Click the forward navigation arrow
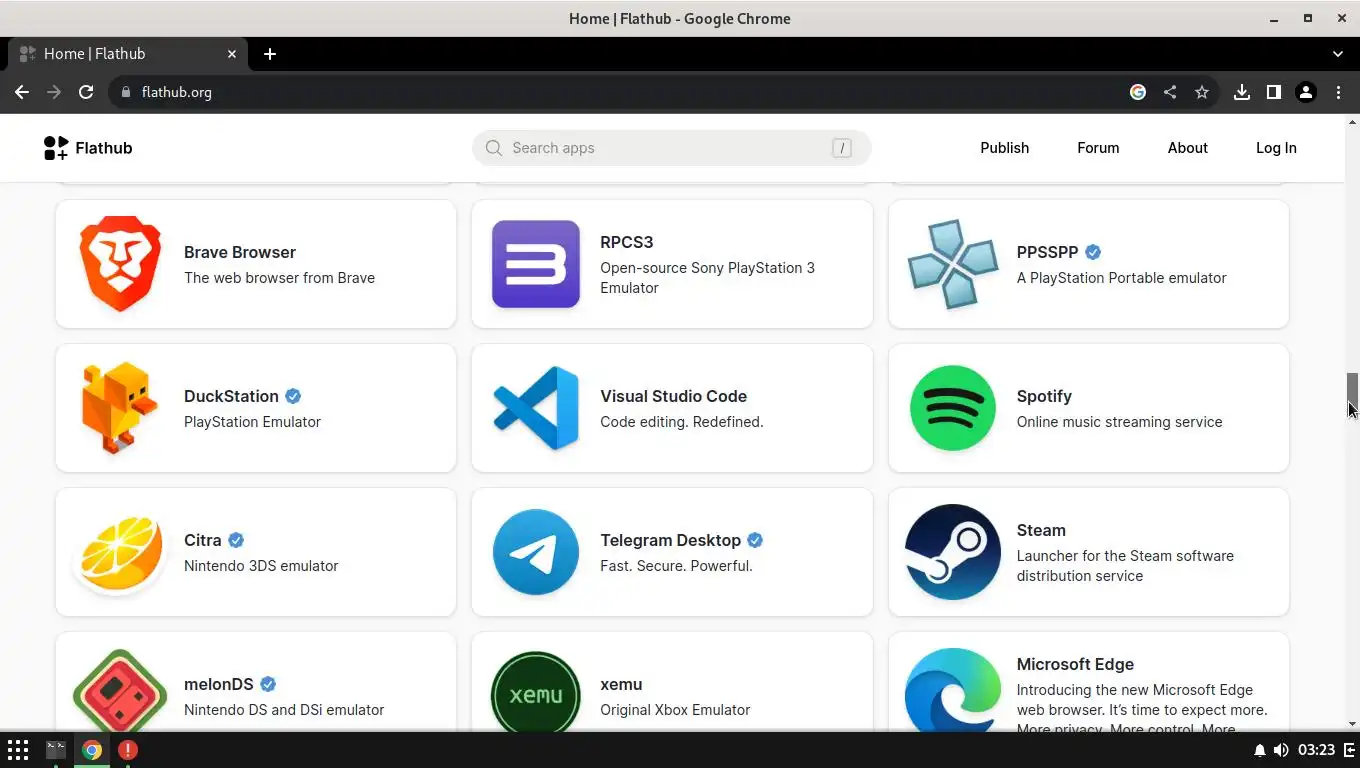 54,92
